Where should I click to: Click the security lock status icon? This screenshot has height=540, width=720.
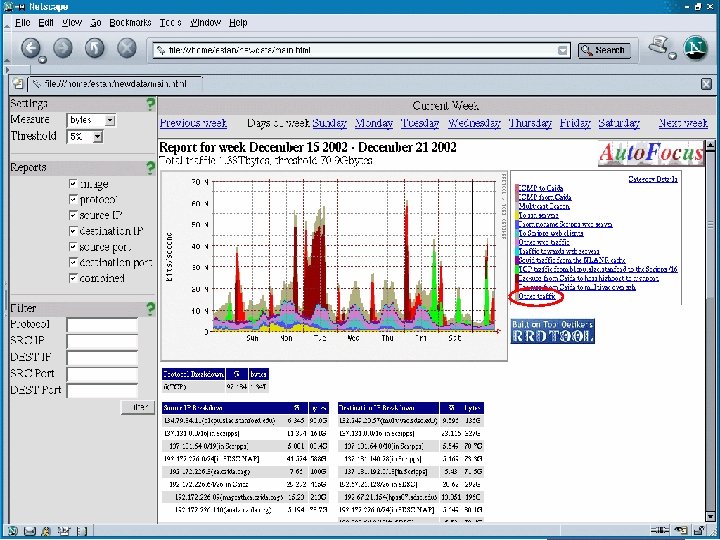pyautogui.click(x=700, y=531)
